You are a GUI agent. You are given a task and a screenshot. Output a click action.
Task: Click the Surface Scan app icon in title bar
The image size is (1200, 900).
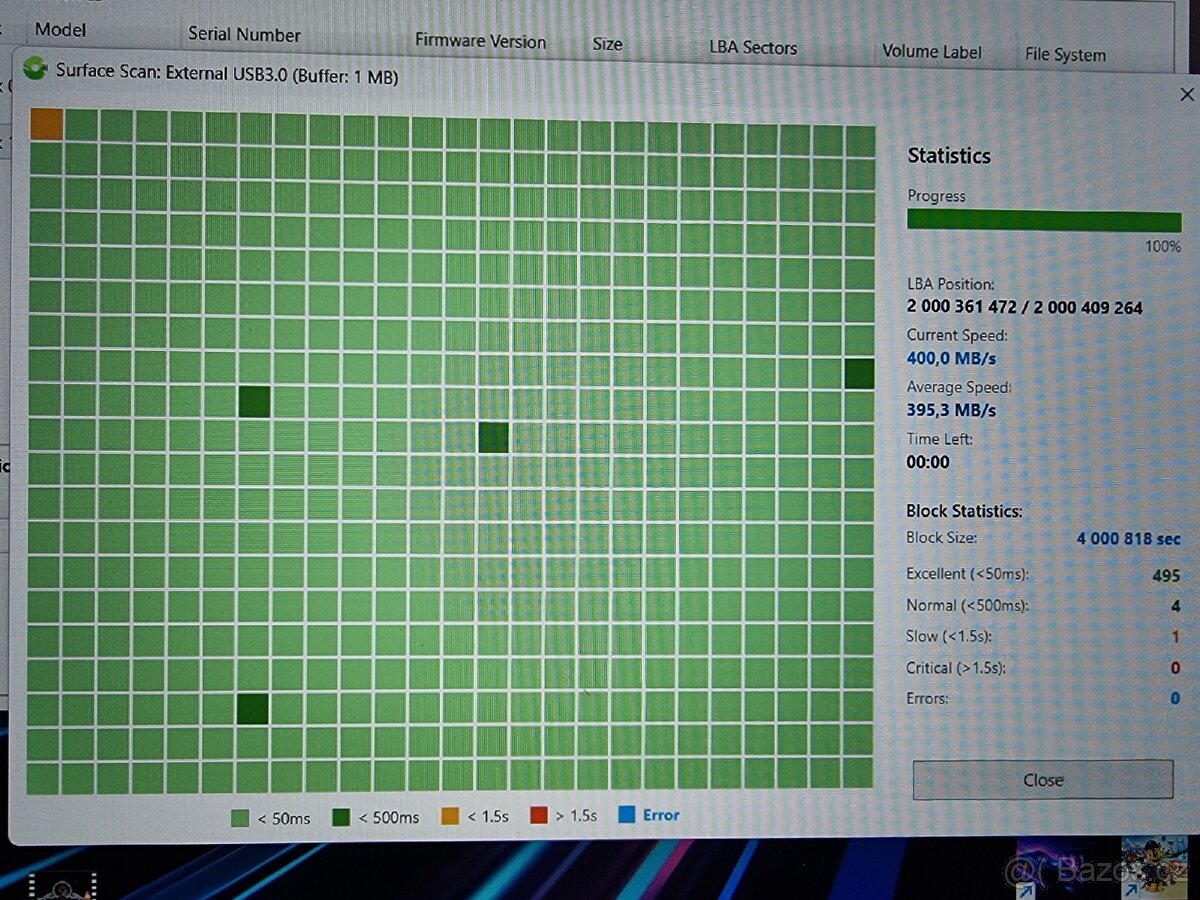[x=35, y=68]
